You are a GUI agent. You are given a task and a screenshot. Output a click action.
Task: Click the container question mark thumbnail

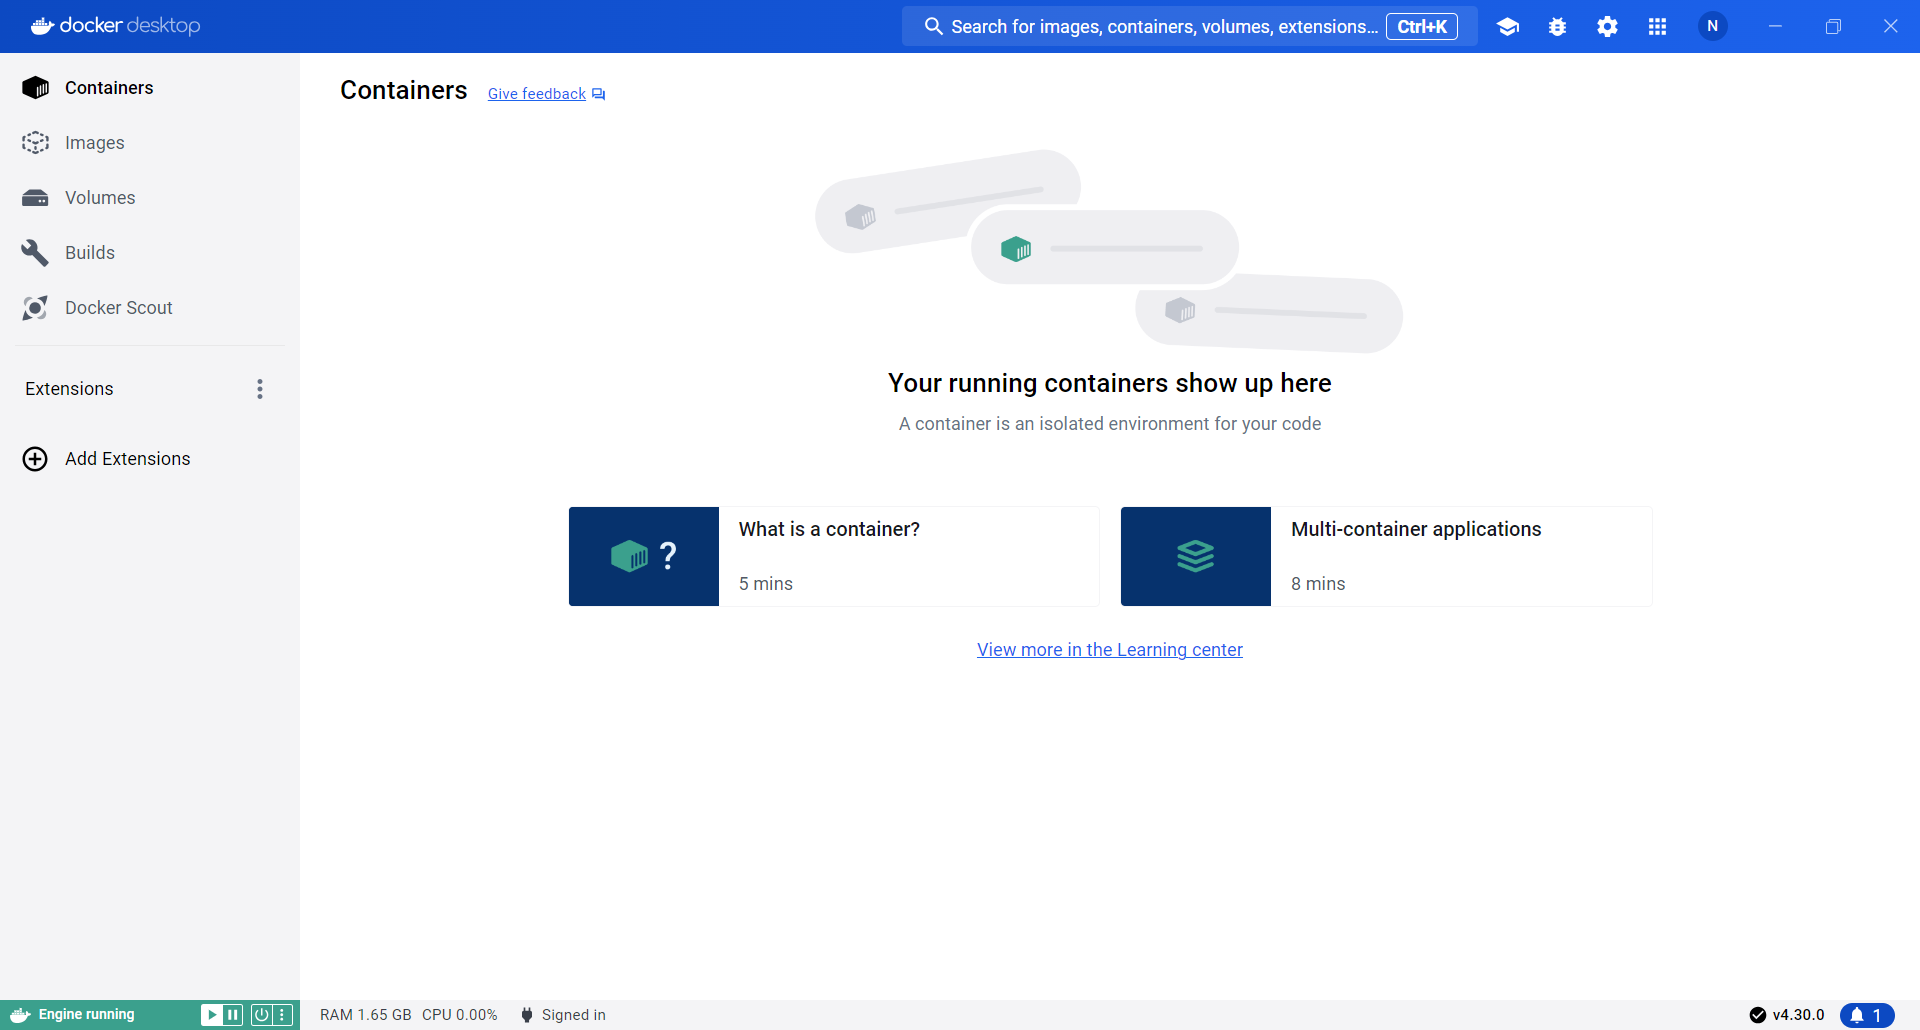tap(644, 556)
